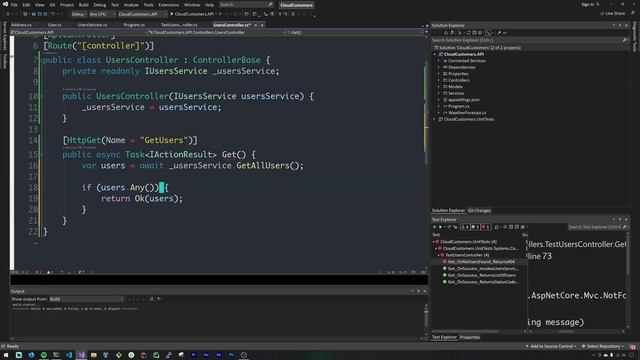Click the Visual Studio icon in the Windows taskbar
This screenshot has width=640, height=360.
coord(81,355)
